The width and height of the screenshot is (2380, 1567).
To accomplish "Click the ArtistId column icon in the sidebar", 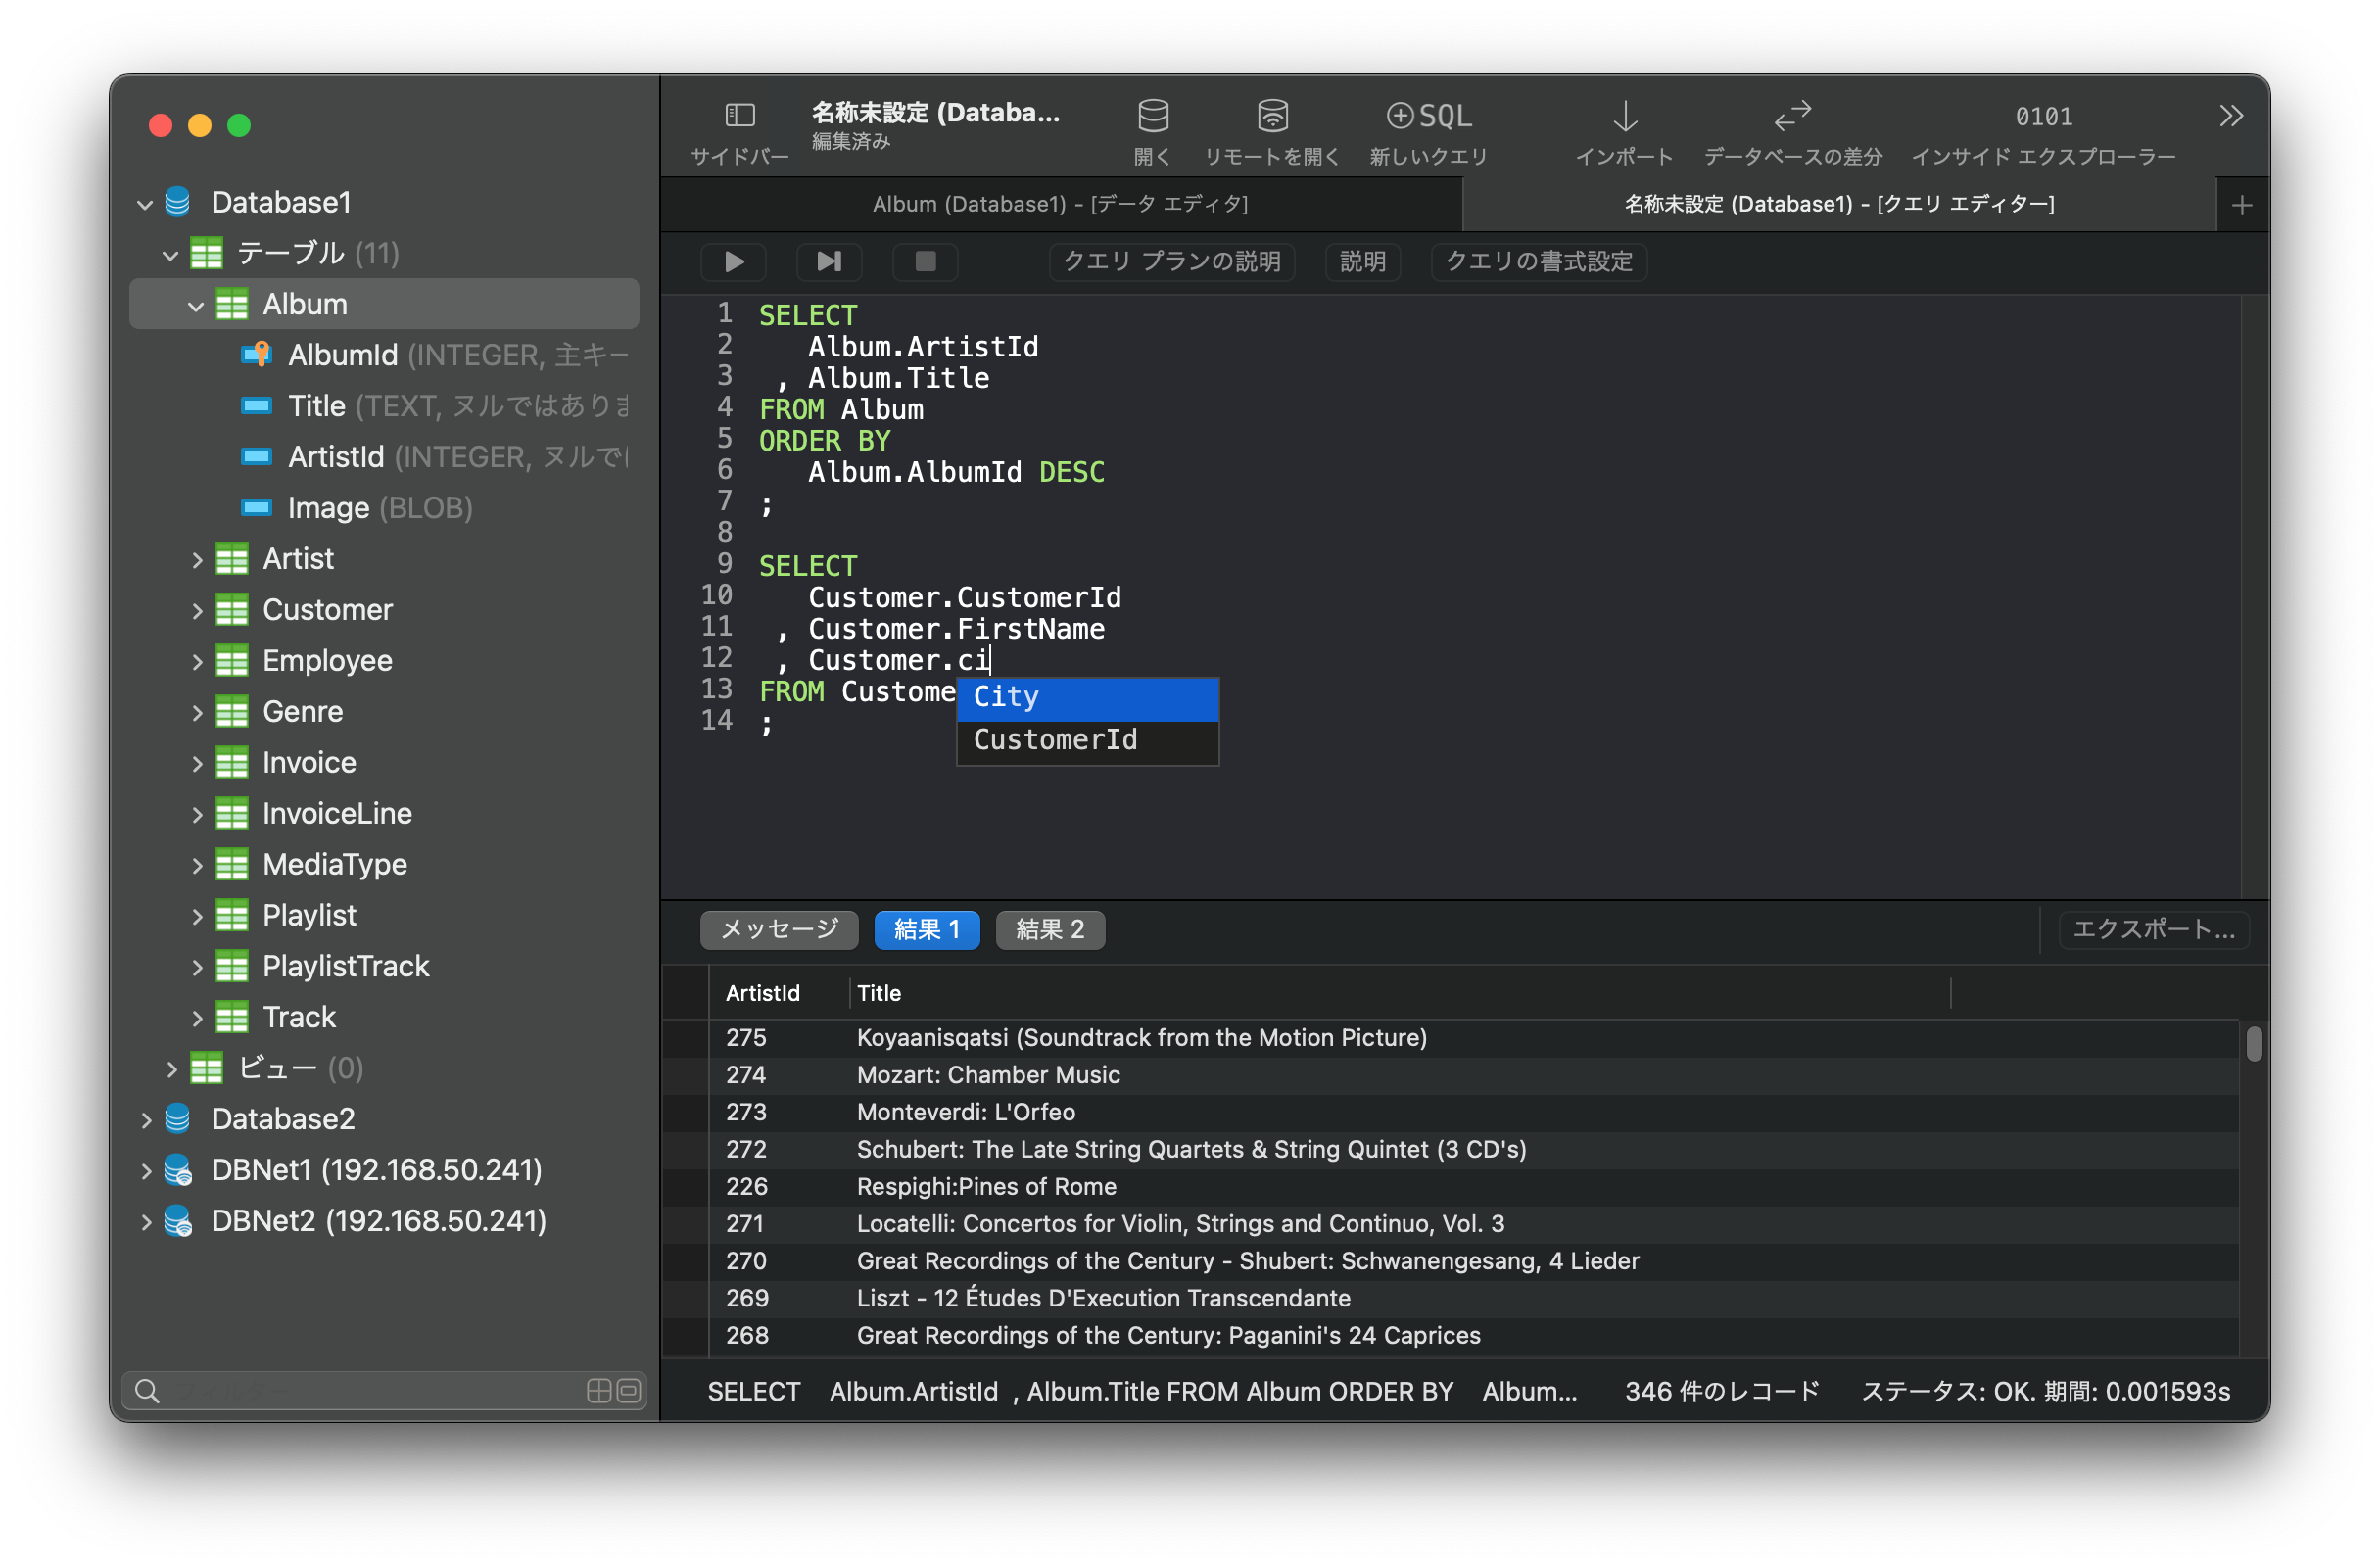I will [x=257, y=456].
